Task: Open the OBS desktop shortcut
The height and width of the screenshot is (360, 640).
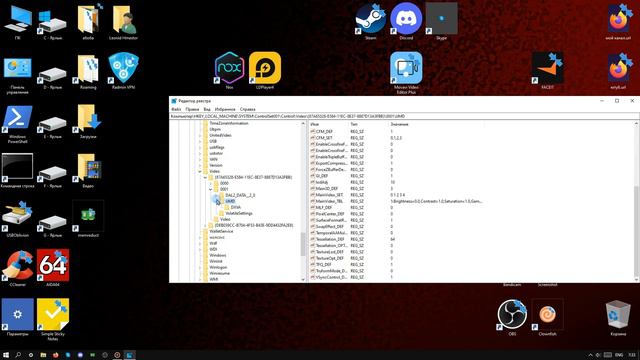Action: [x=512, y=315]
